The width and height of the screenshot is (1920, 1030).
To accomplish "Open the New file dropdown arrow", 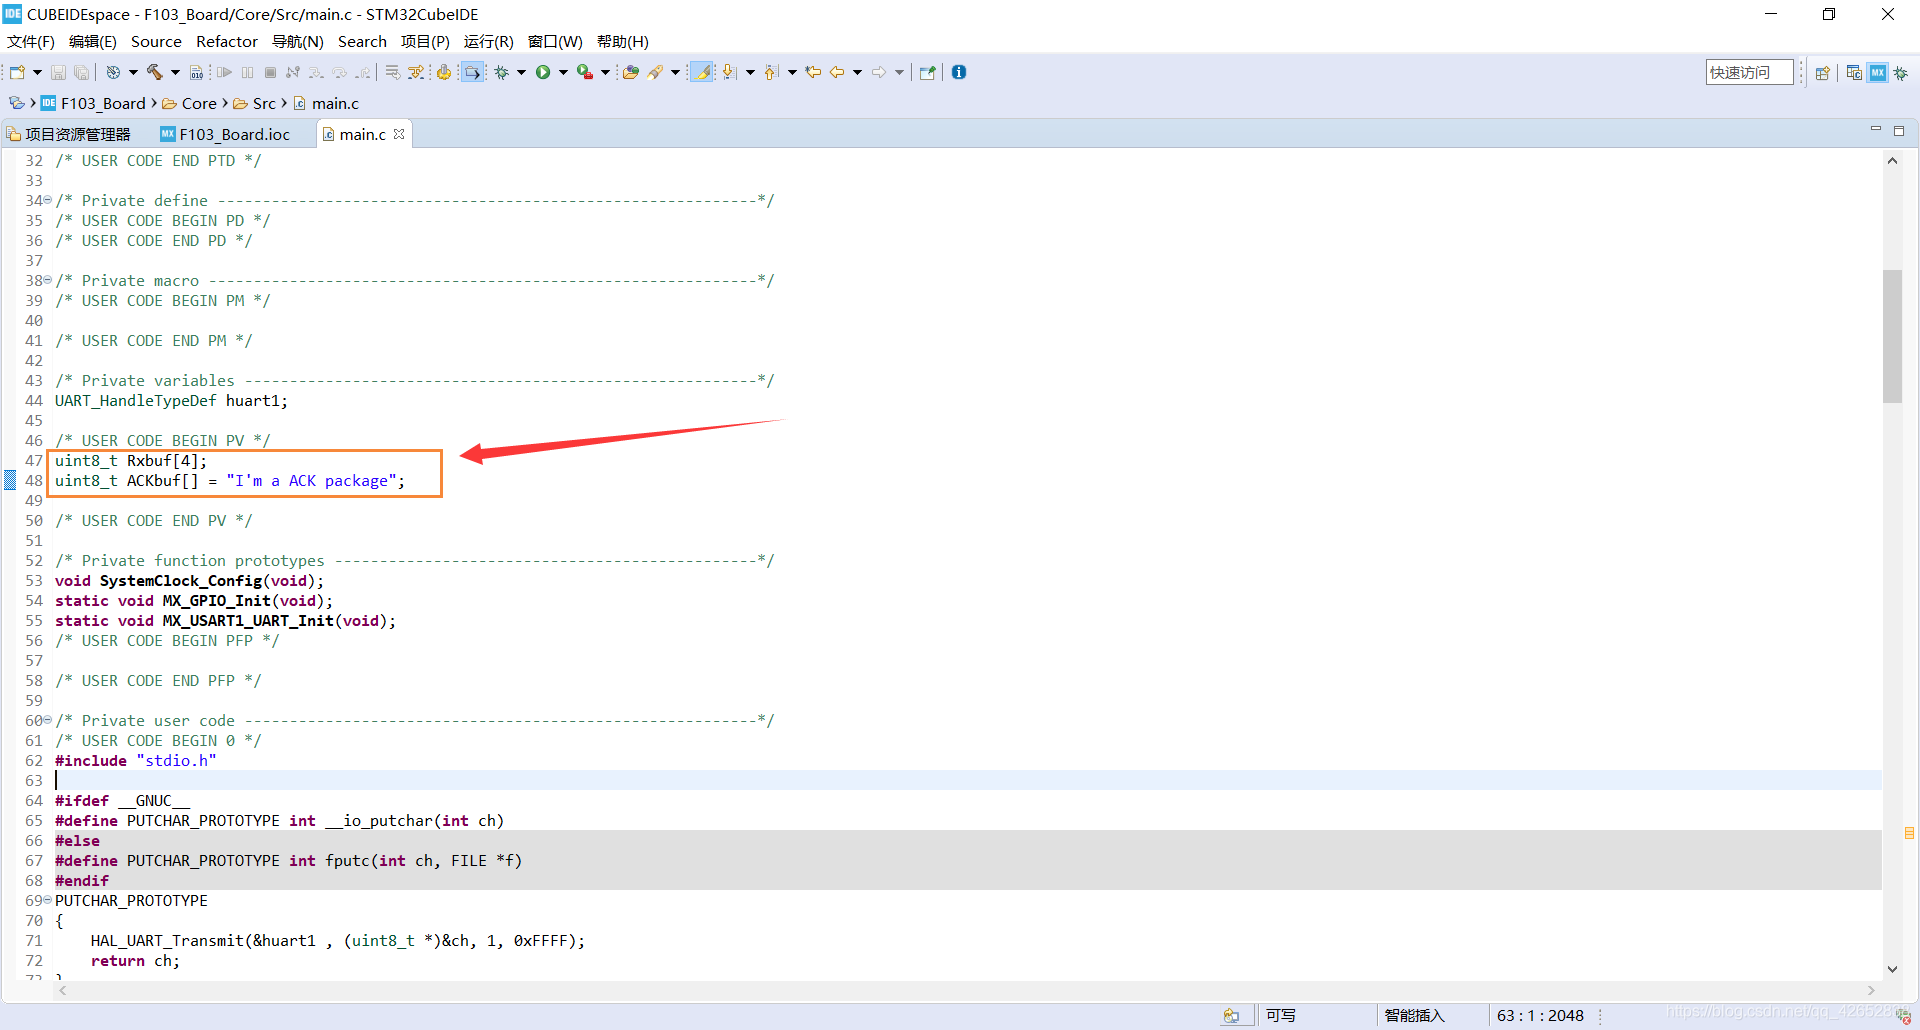I will pos(37,72).
